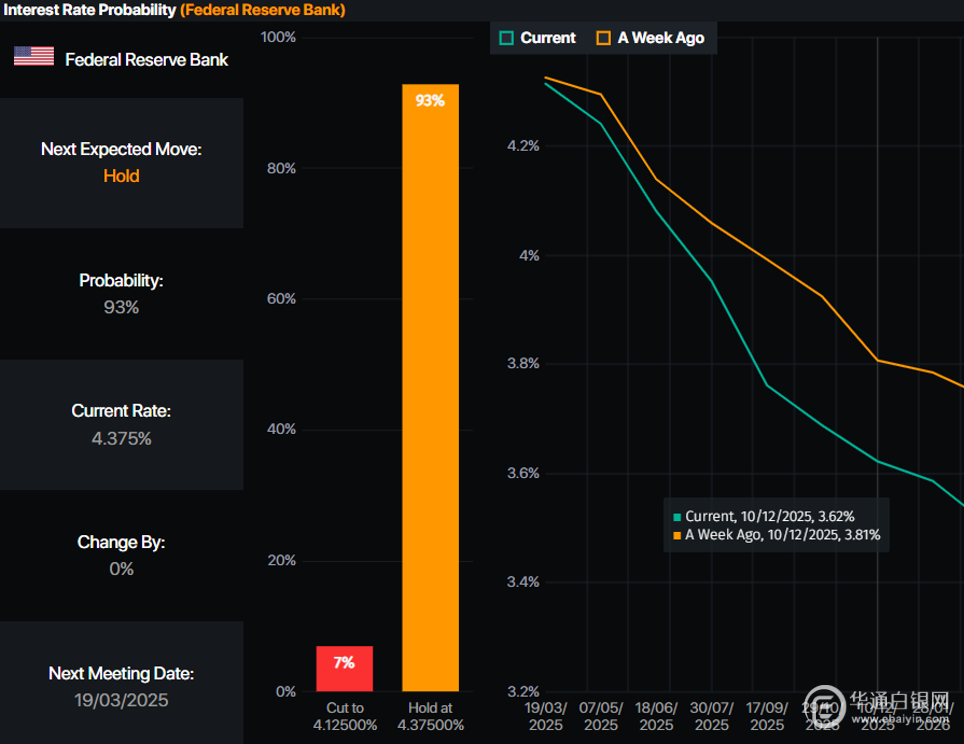Click the 40% bar chart axis label

(x=281, y=429)
